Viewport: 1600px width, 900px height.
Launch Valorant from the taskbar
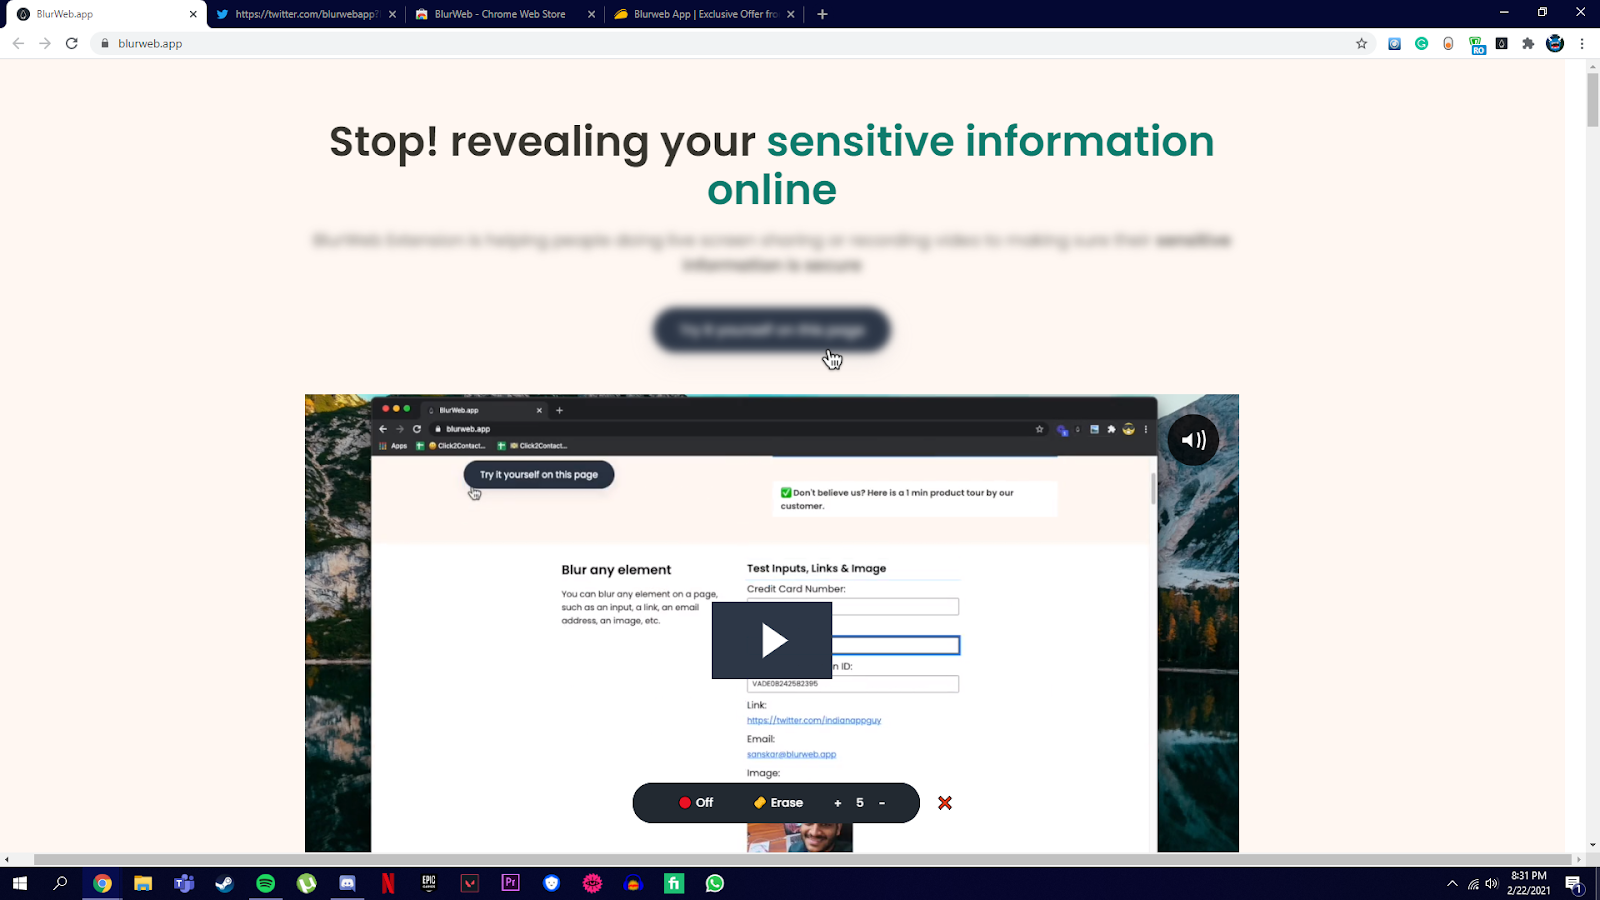click(x=470, y=883)
